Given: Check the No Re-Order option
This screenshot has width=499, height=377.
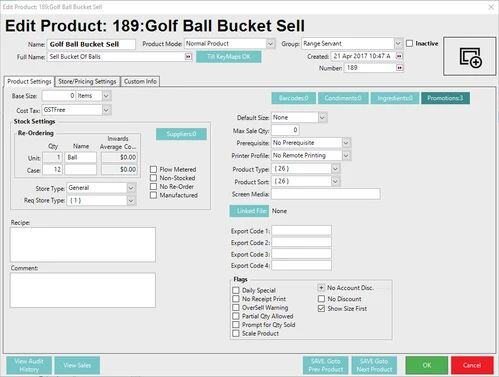Looking at the screenshot, I should (153, 187).
